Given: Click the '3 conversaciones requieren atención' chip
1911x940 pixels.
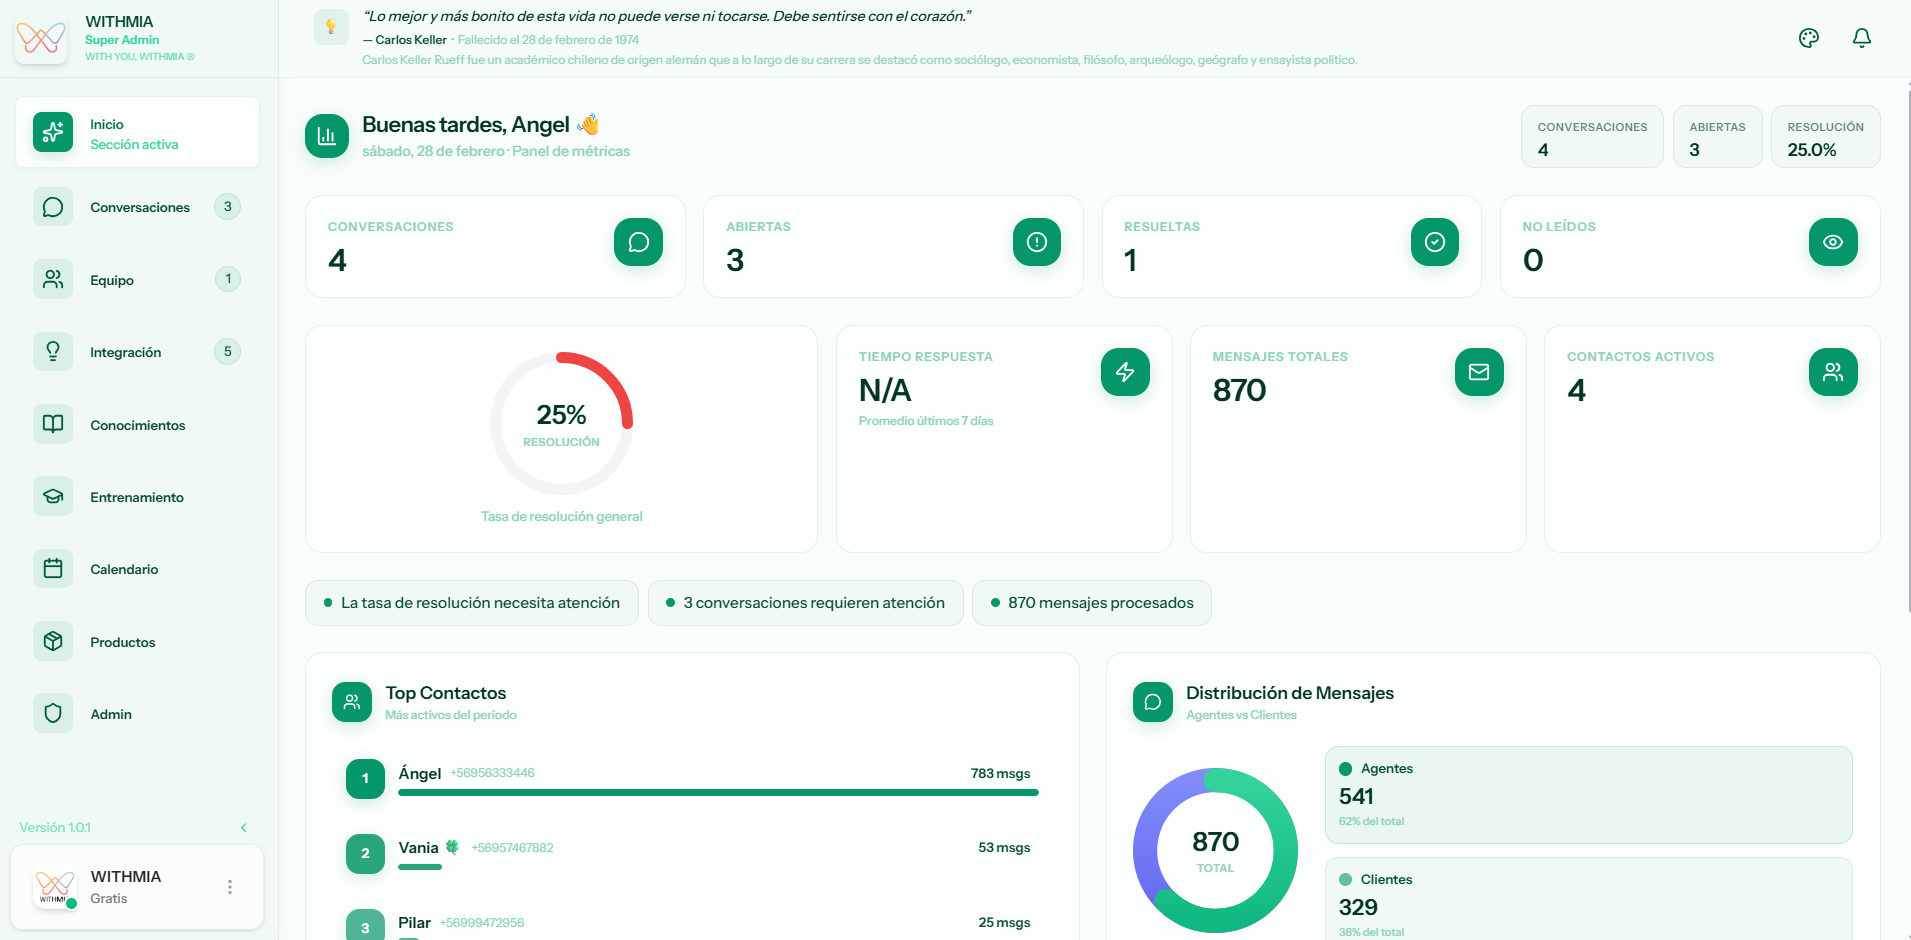Looking at the screenshot, I should (805, 603).
